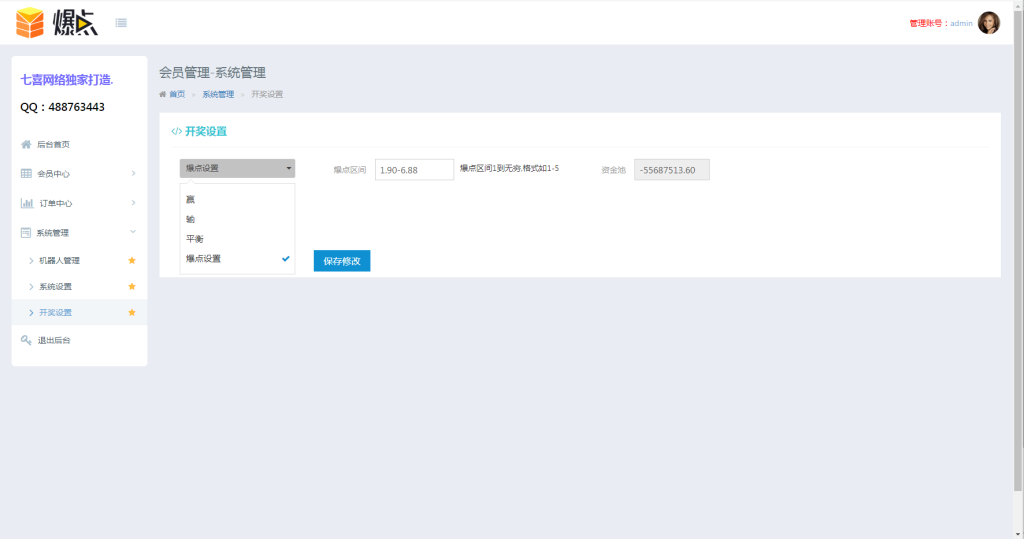Collapse the 系统管理 down chevron

pos(133,232)
